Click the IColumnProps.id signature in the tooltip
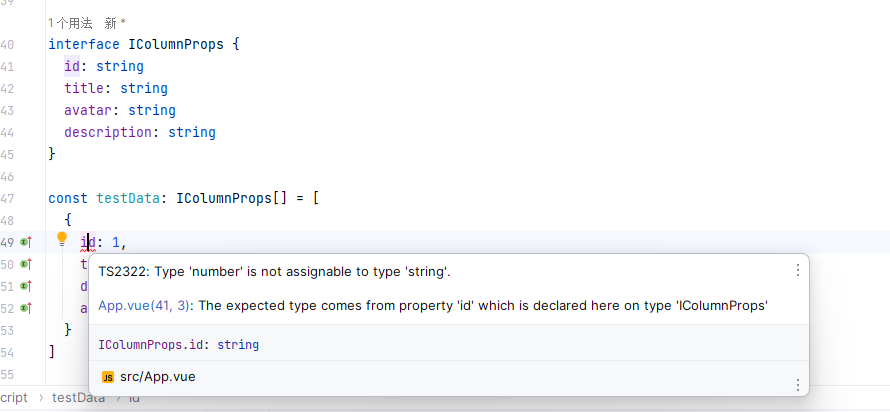The width and height of the screenshot is (890, 412). tap(178, 344)
